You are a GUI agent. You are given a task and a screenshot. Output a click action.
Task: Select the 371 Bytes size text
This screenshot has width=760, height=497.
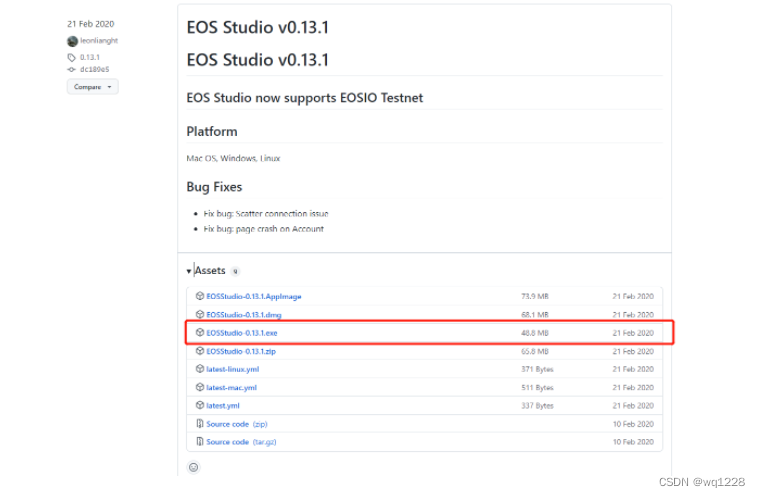point(537,369)
